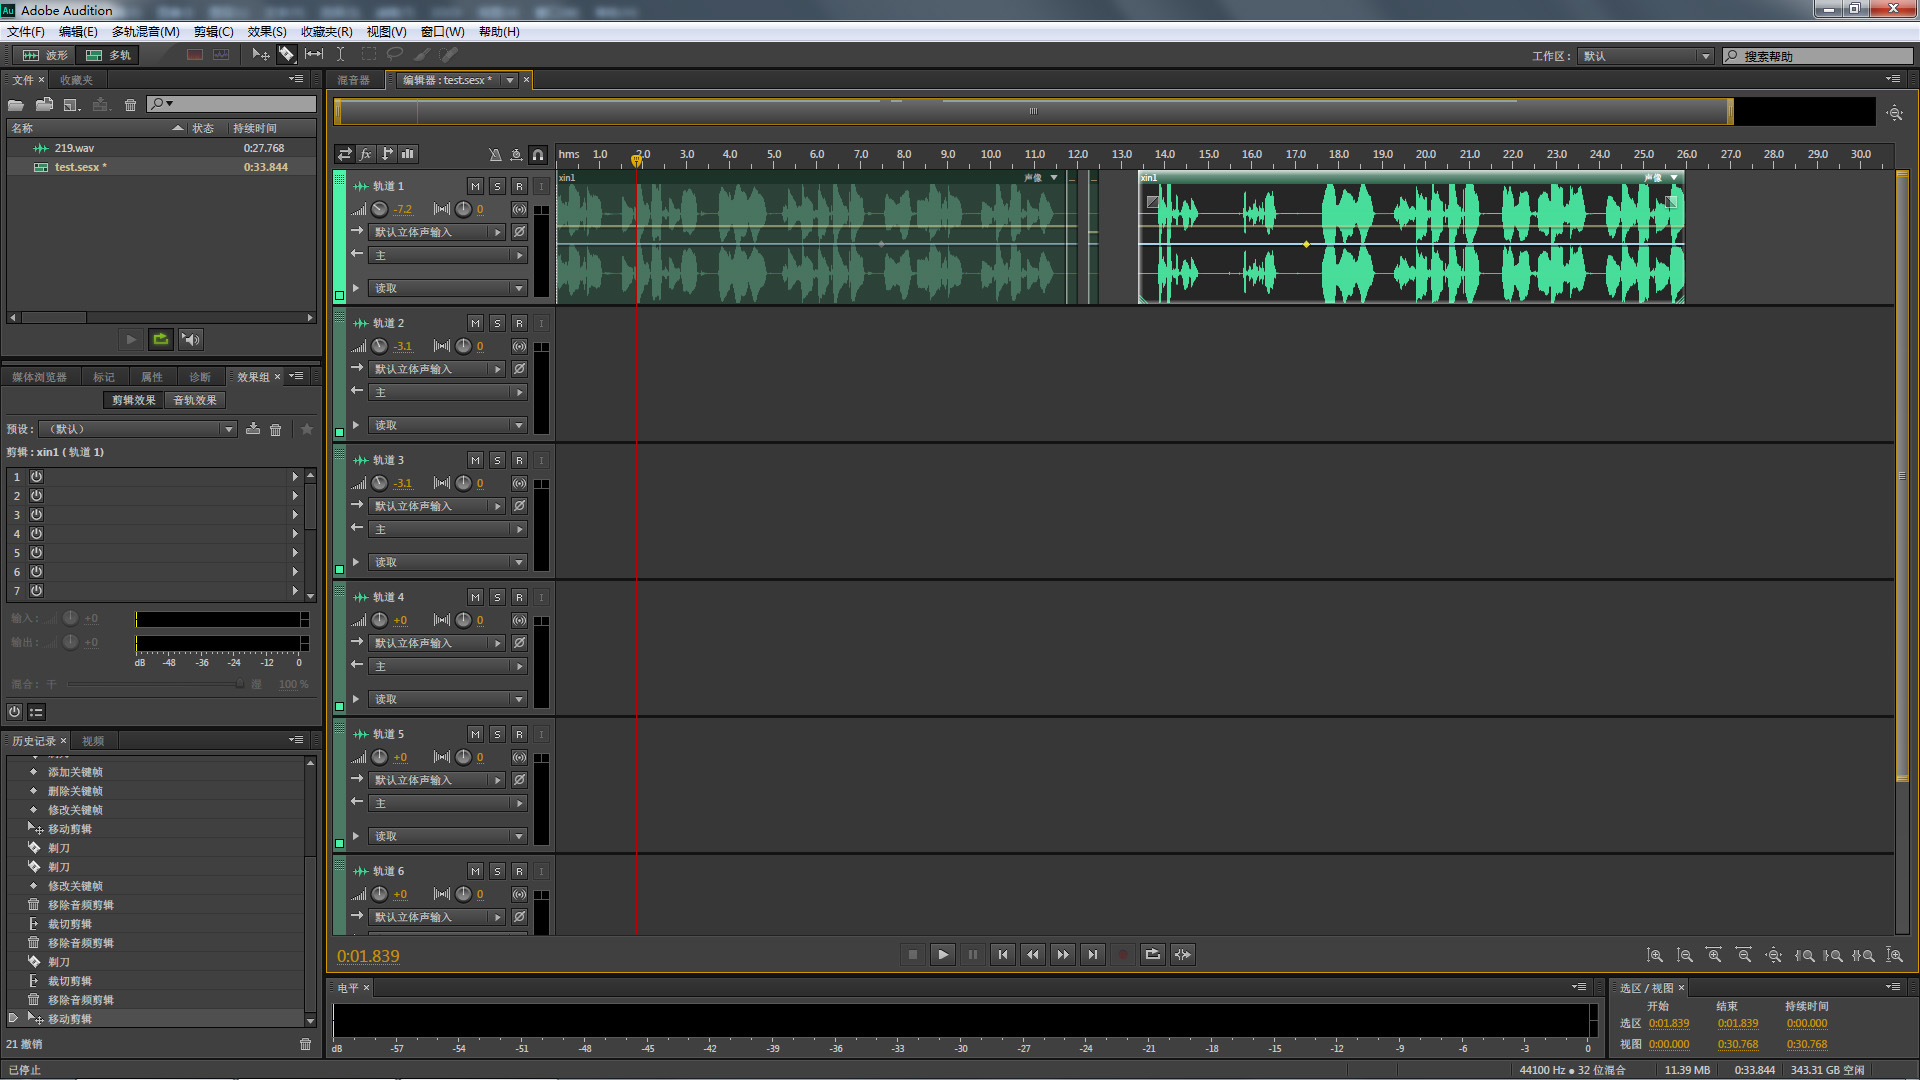Toggle R record button on 轨道 6
Image resolution: width=1920 pixels, height=1080 pixels.
tap(516, 870)
